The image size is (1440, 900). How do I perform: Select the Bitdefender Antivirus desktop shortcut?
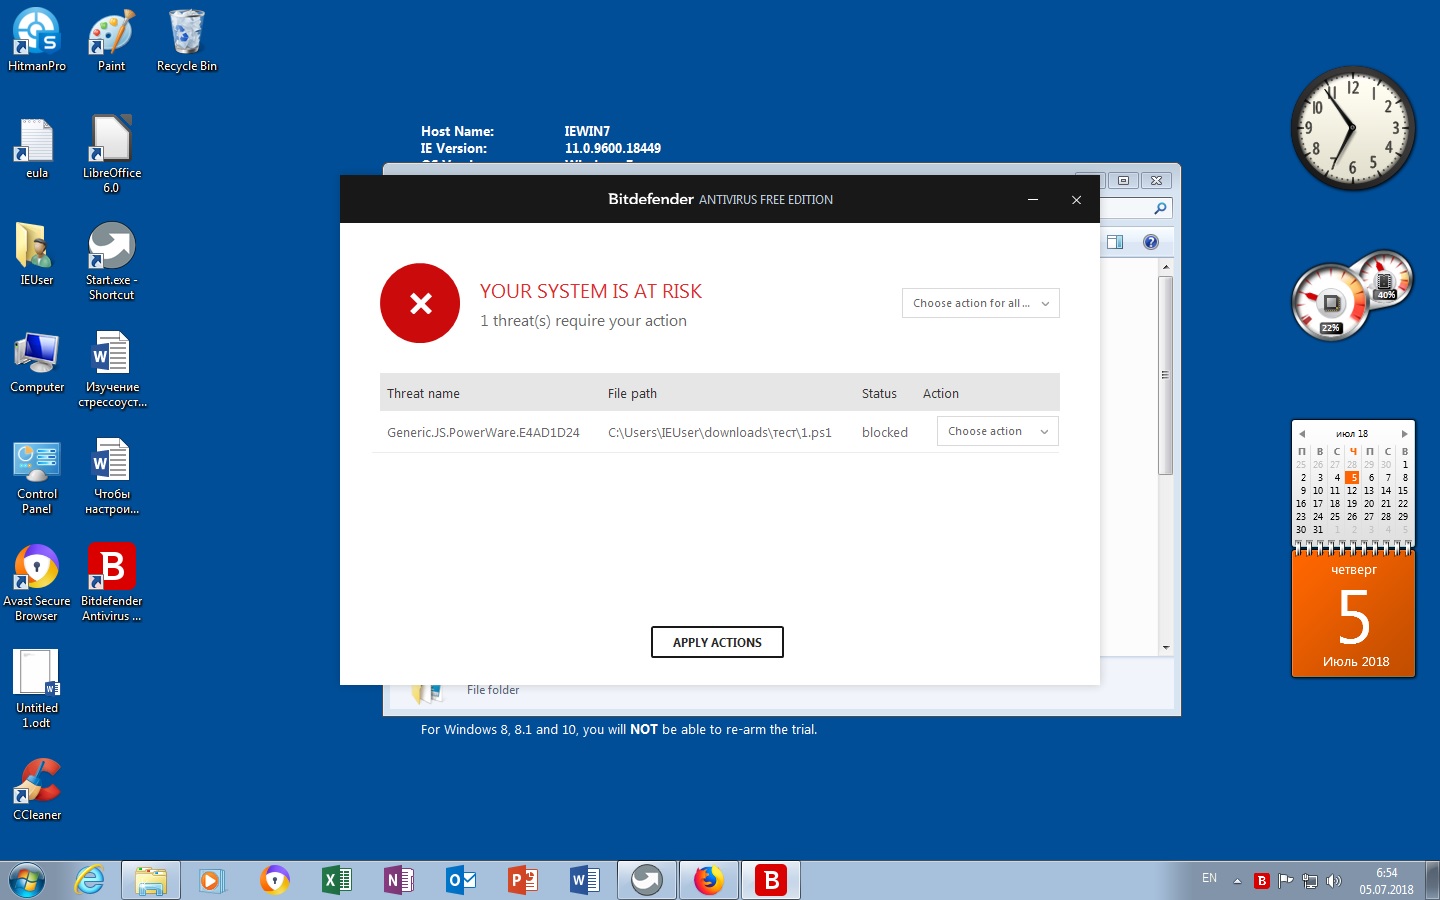point(112,583)
